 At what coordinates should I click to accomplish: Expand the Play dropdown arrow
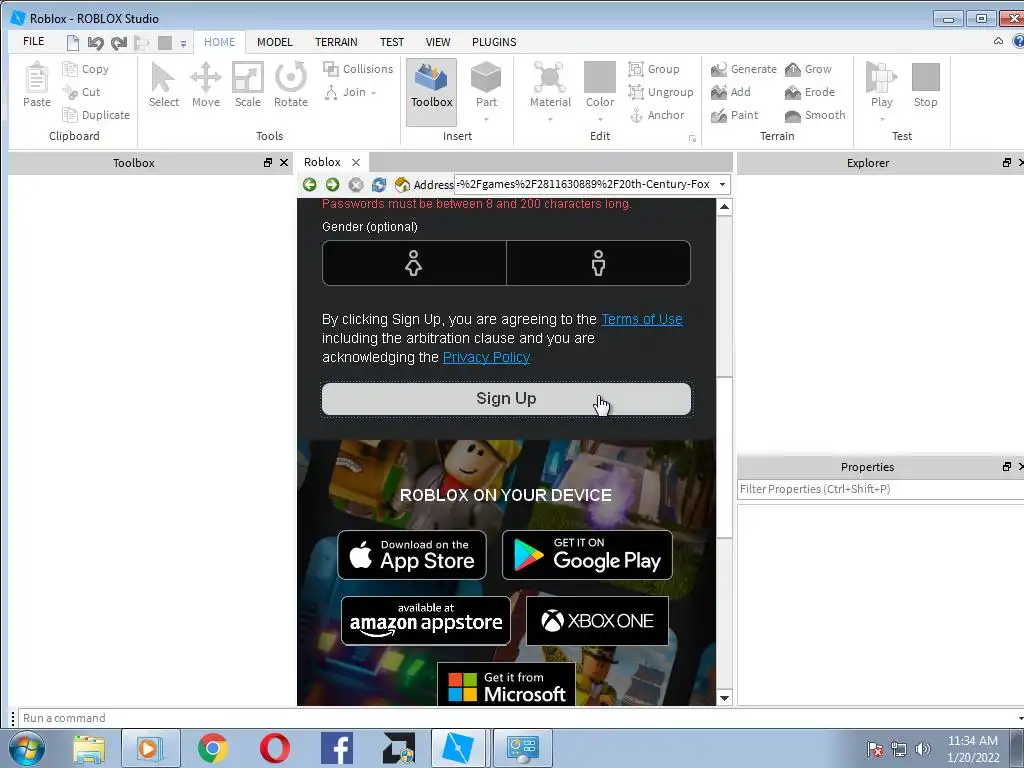pos(882,119)
